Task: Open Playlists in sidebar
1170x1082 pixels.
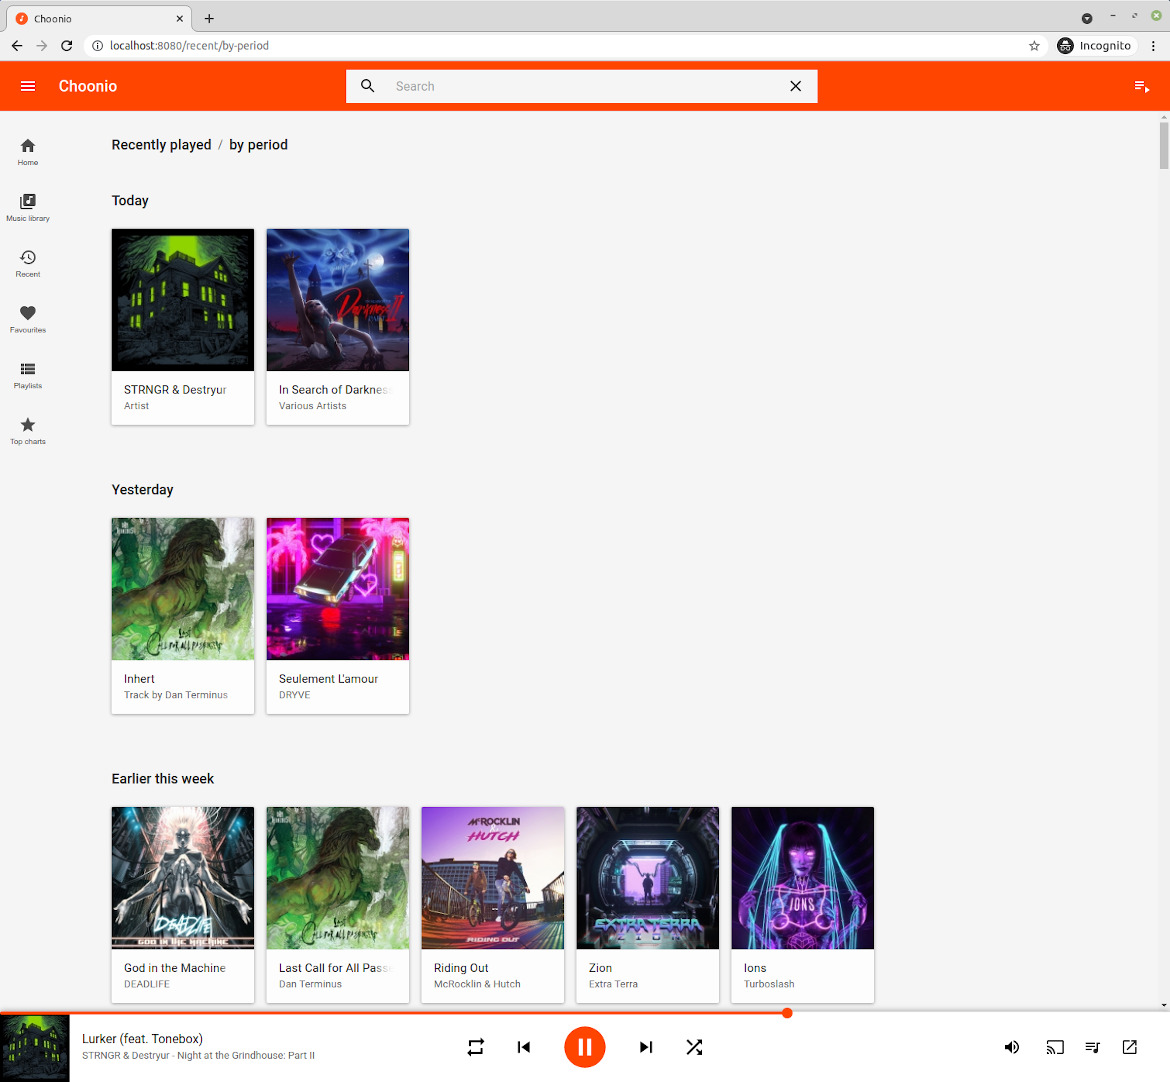Action: (x=28, y=375)
